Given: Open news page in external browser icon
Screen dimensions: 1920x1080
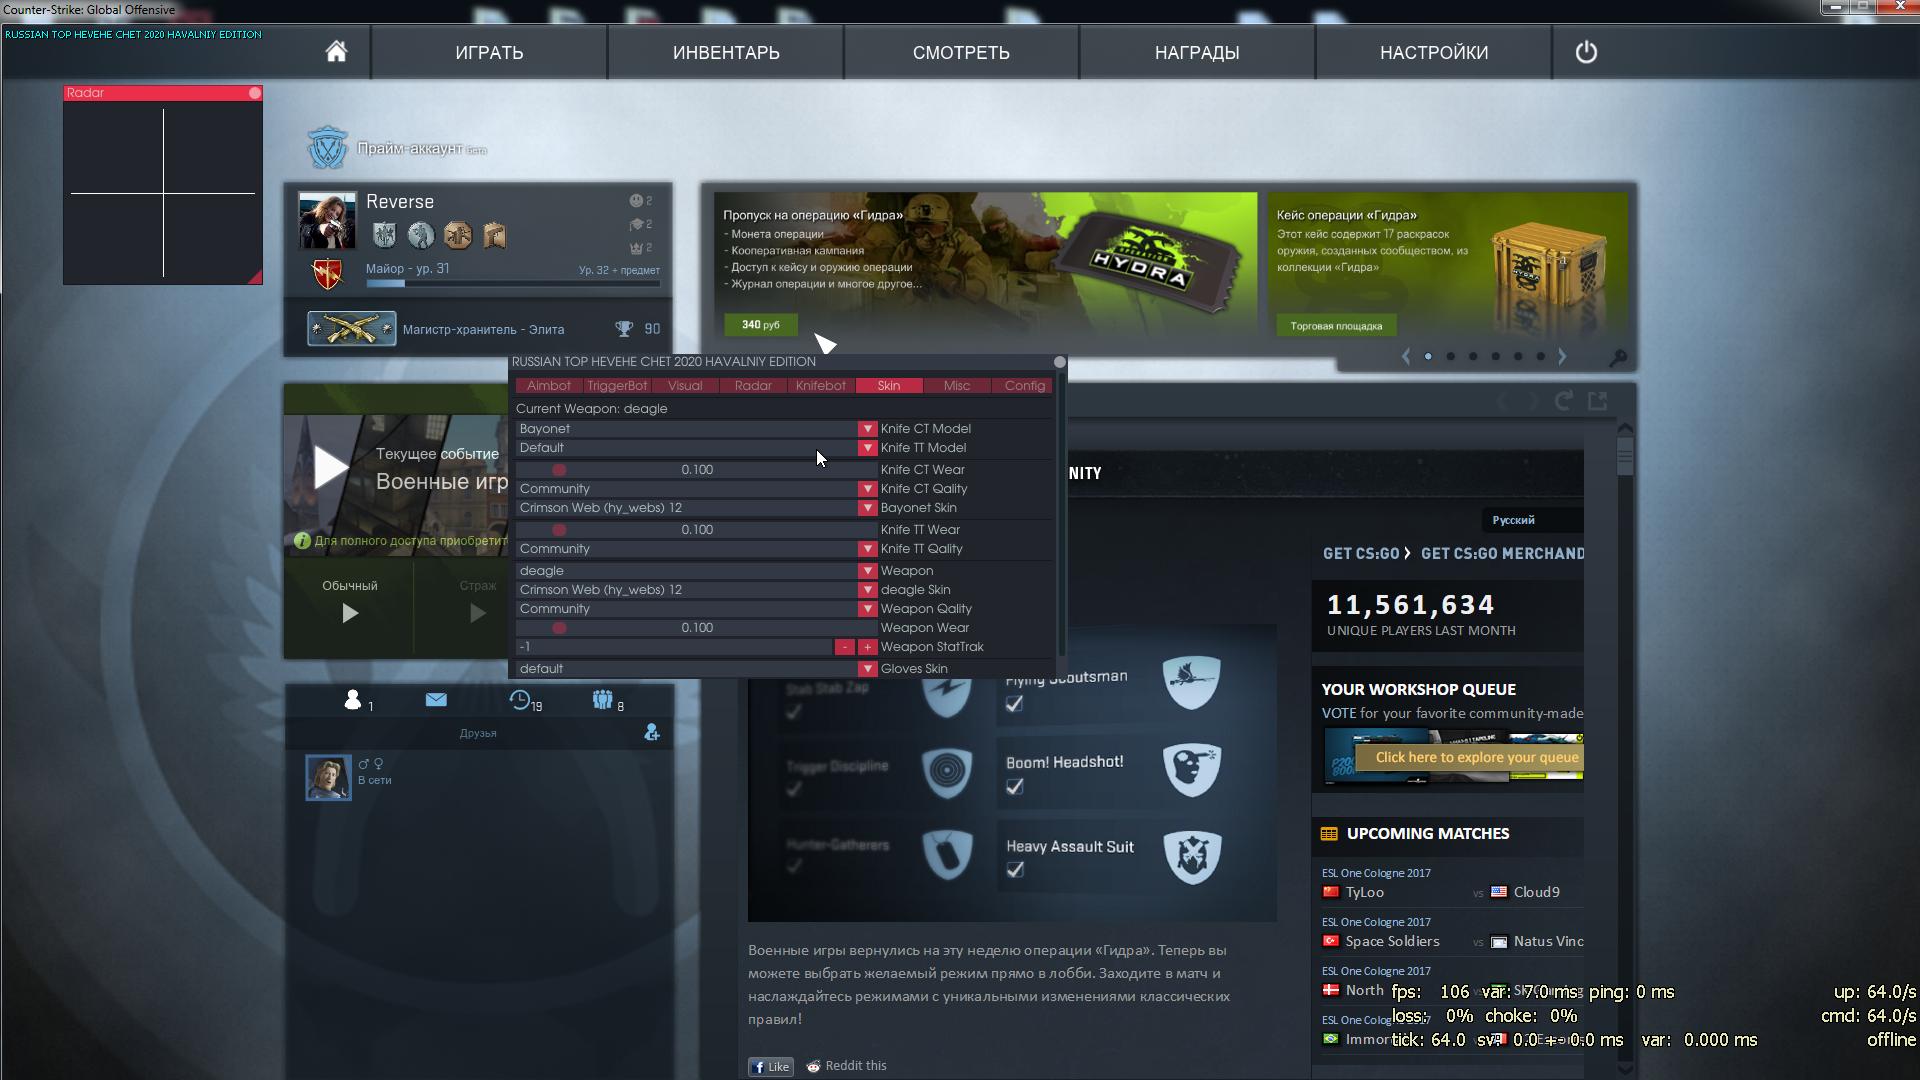Looking at the screenshot, I should (x=1598, y=401).
